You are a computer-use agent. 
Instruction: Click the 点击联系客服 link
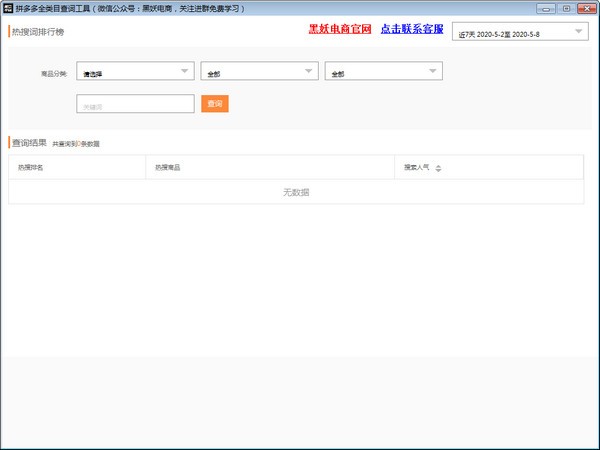coord(411,29)
